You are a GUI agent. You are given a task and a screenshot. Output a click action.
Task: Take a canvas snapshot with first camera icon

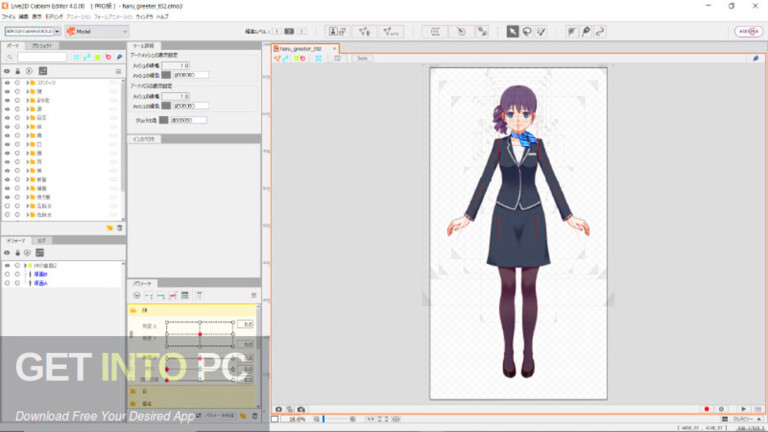point(279,409)
